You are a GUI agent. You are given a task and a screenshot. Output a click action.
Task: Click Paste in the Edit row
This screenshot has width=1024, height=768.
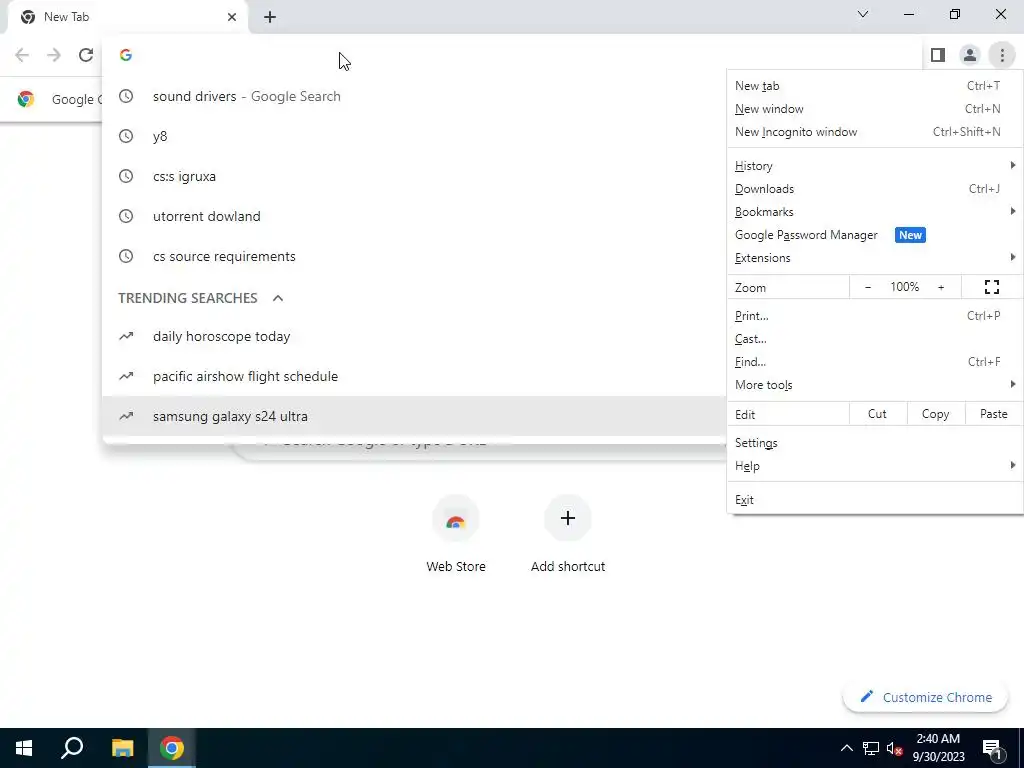click(x=994, y=414)
